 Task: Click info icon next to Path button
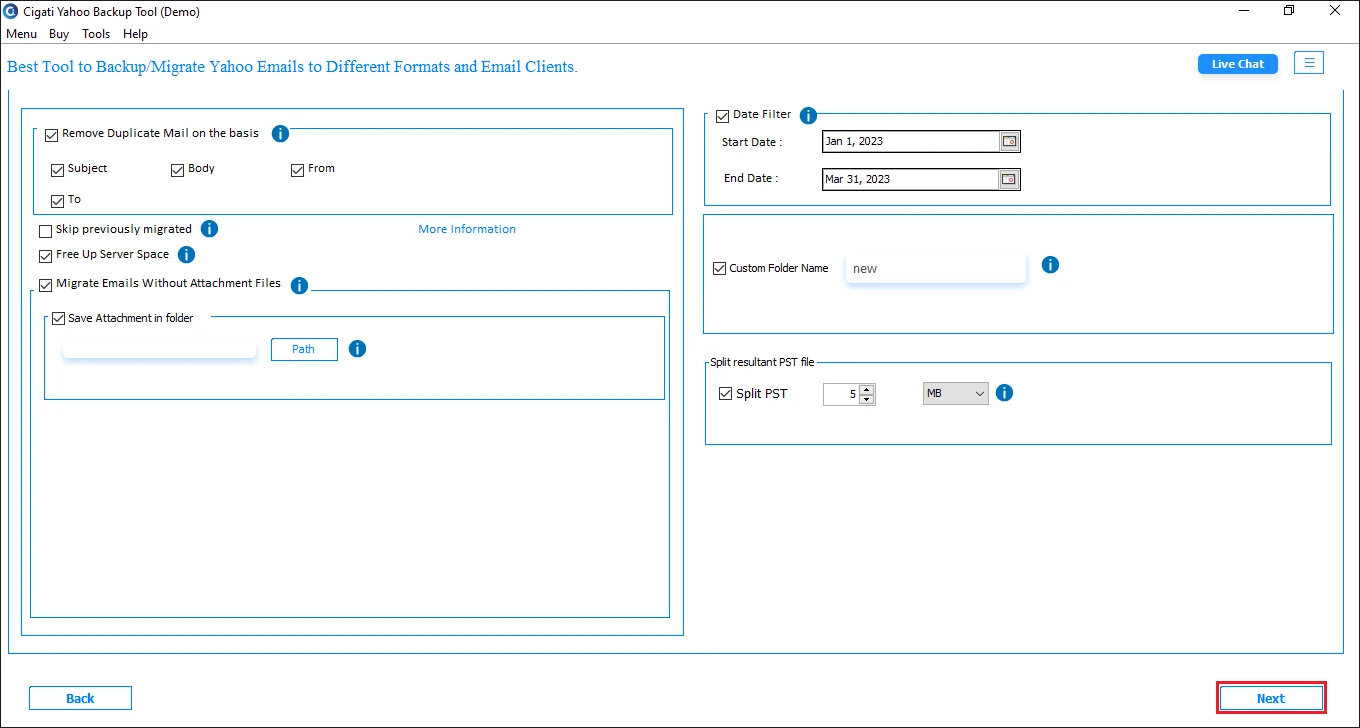(357, 349)
